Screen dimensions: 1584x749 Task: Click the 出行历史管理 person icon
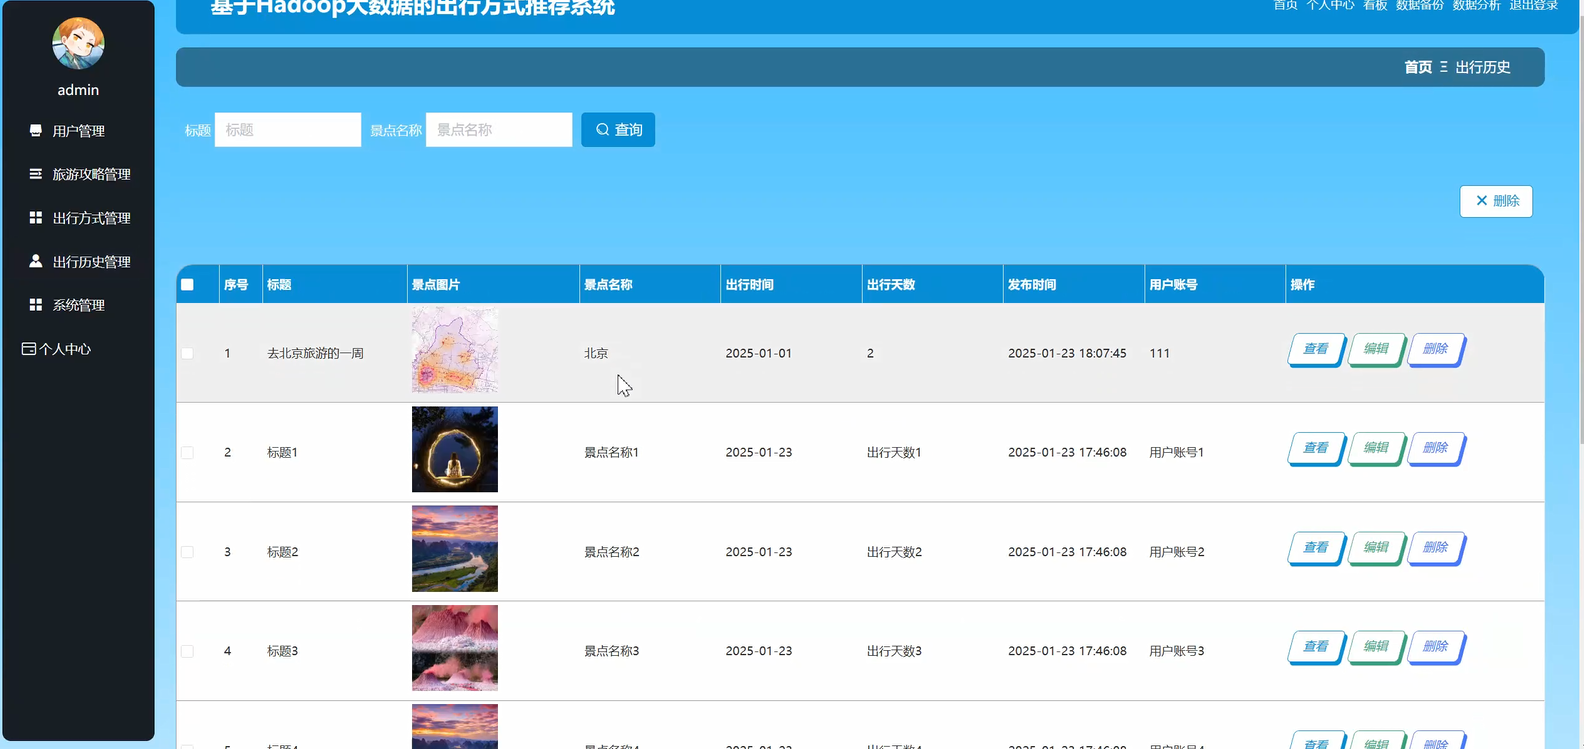(x=36, y=261)
